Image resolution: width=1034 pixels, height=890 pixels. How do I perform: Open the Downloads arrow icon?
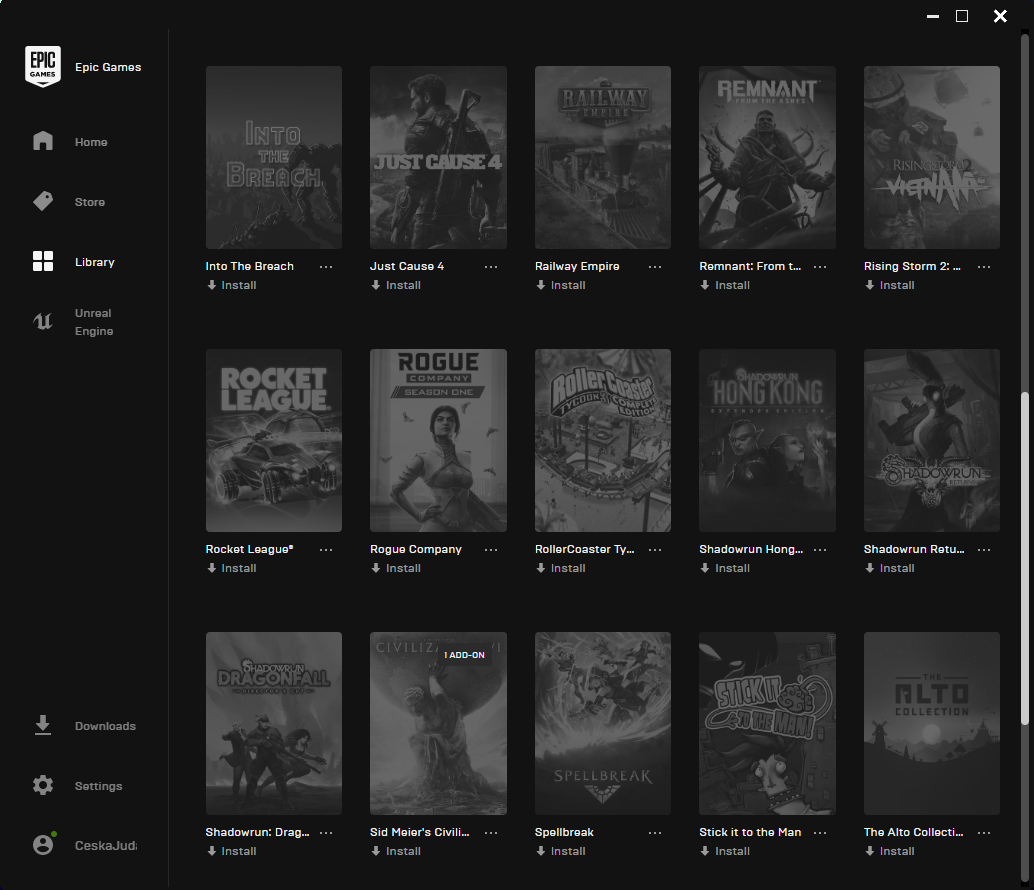tap(43, 725)
